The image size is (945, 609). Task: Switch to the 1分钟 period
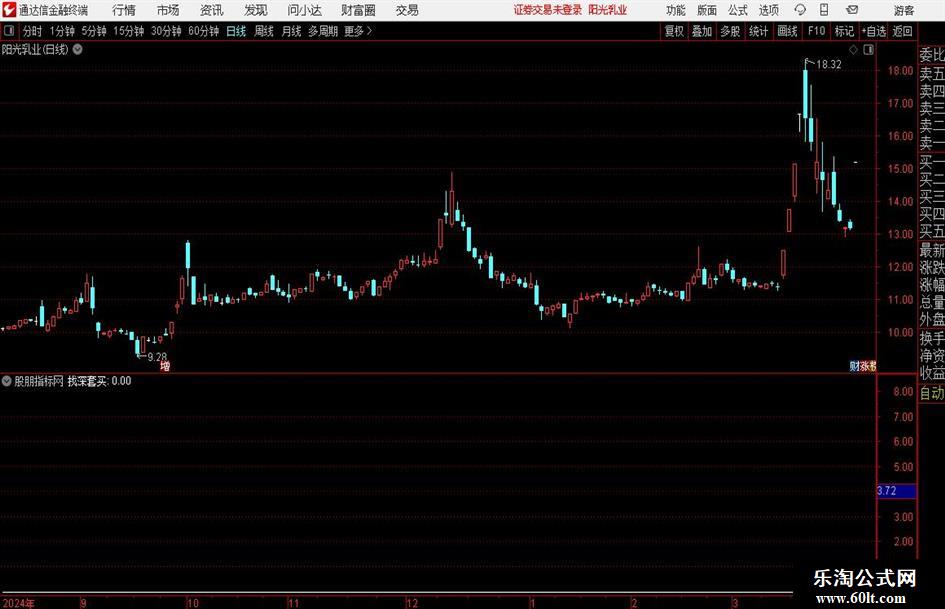pyautogui.click(x=62, y=31)
